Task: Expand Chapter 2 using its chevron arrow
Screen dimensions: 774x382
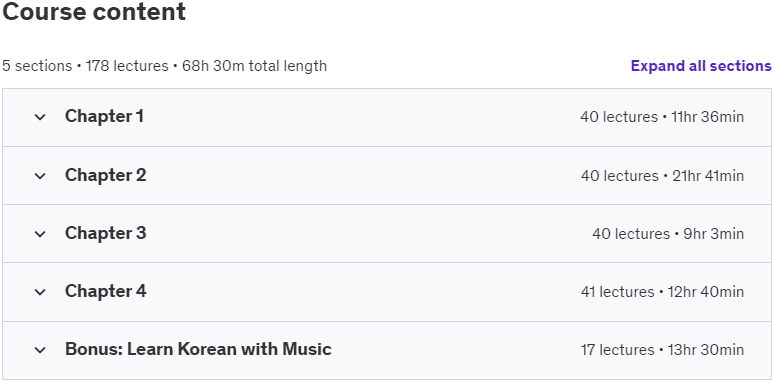Action: click(x=40, y=176)
